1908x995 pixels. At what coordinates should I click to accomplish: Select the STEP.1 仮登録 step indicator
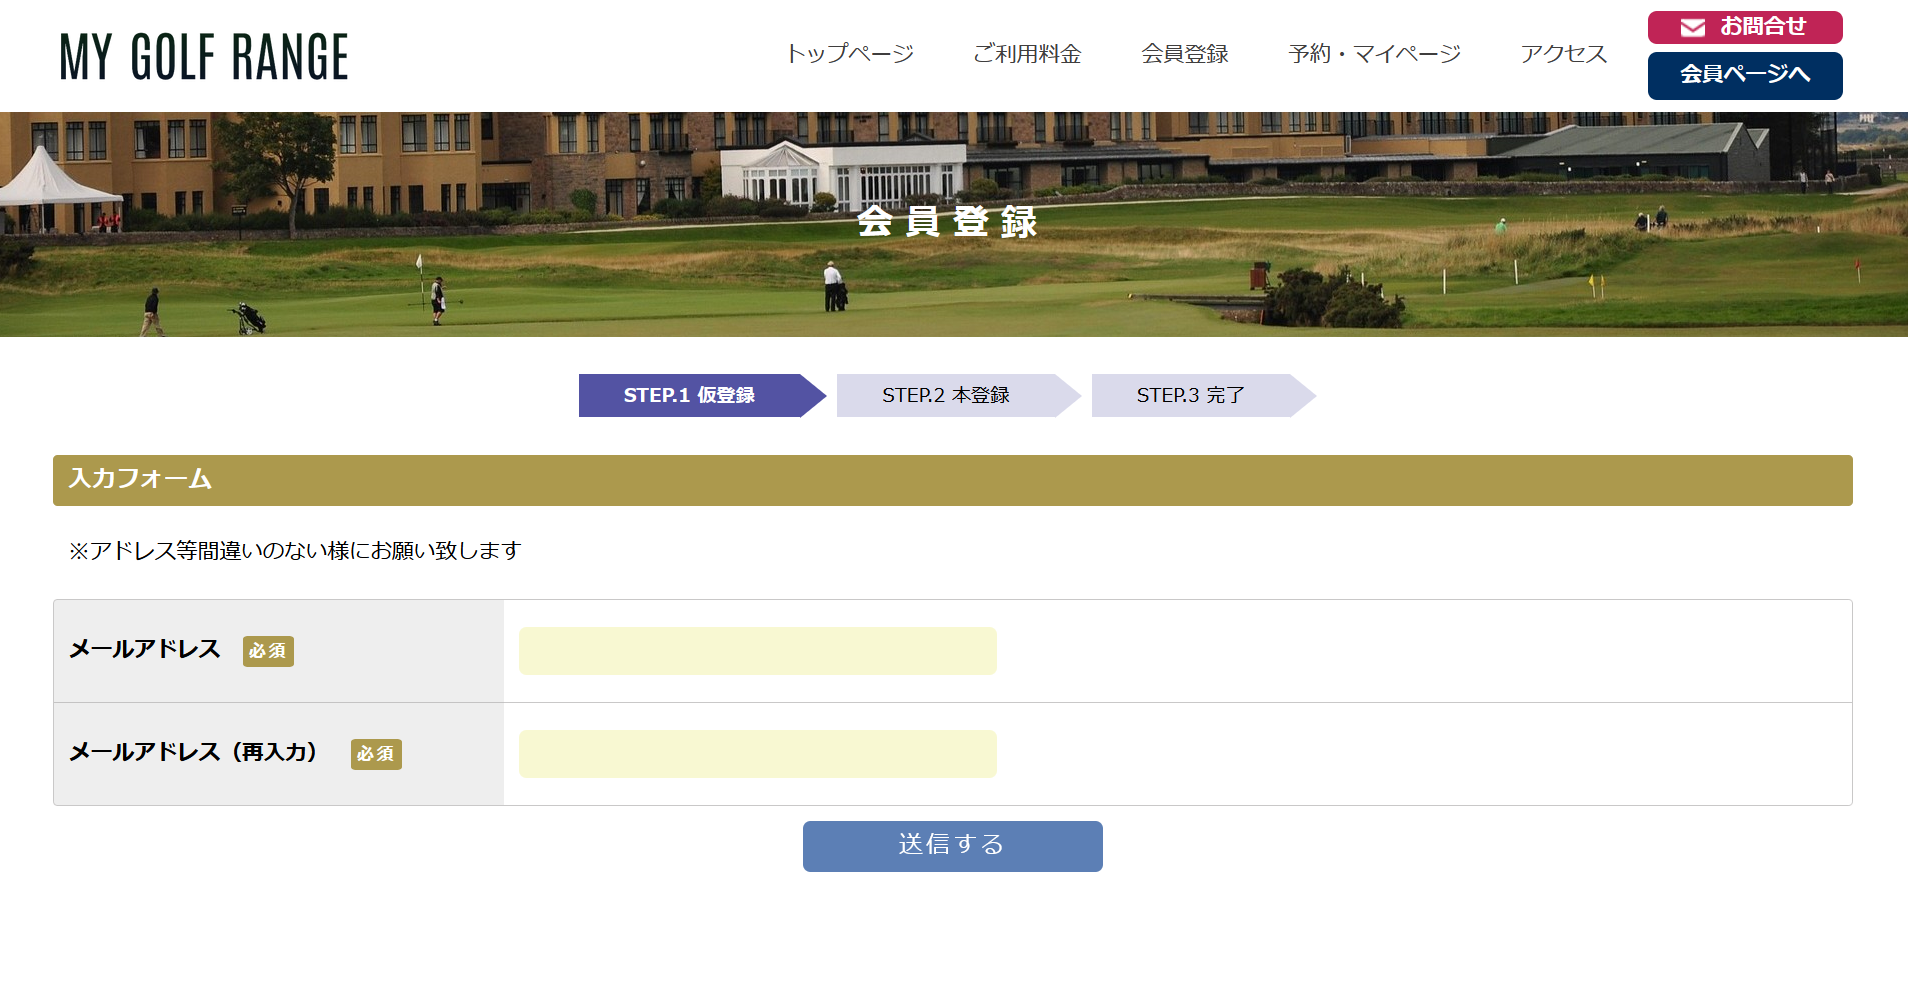(x=690, y=396)
